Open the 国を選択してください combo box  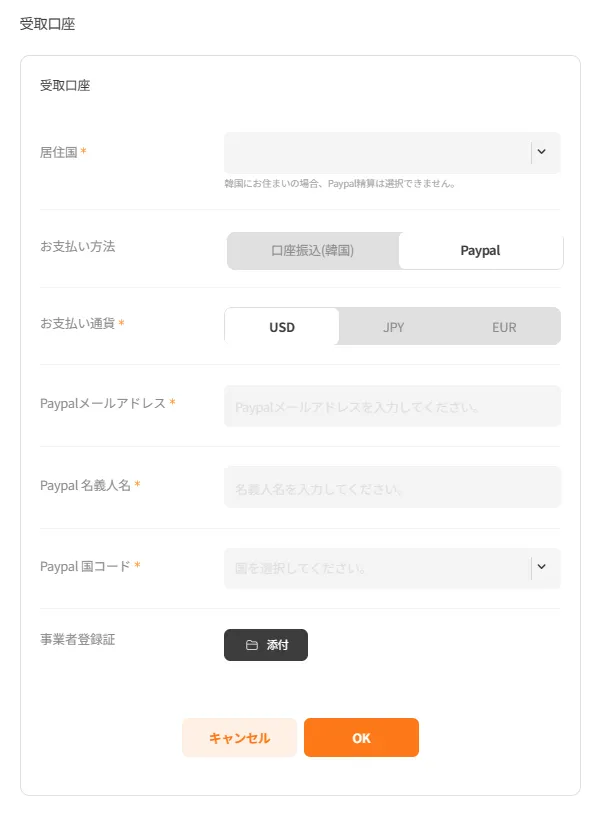378,568
